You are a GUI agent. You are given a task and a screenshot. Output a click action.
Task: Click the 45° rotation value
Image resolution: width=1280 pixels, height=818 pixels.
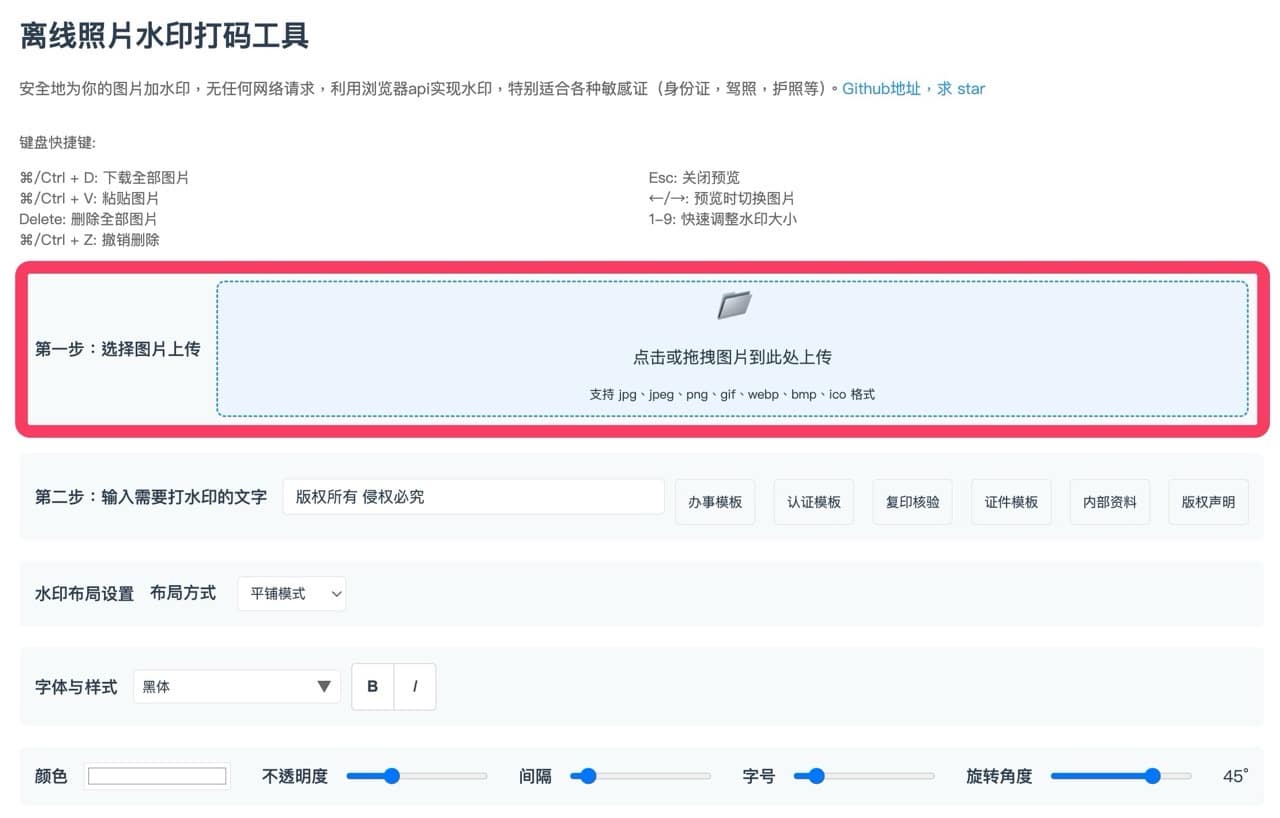click(1236, 776)
